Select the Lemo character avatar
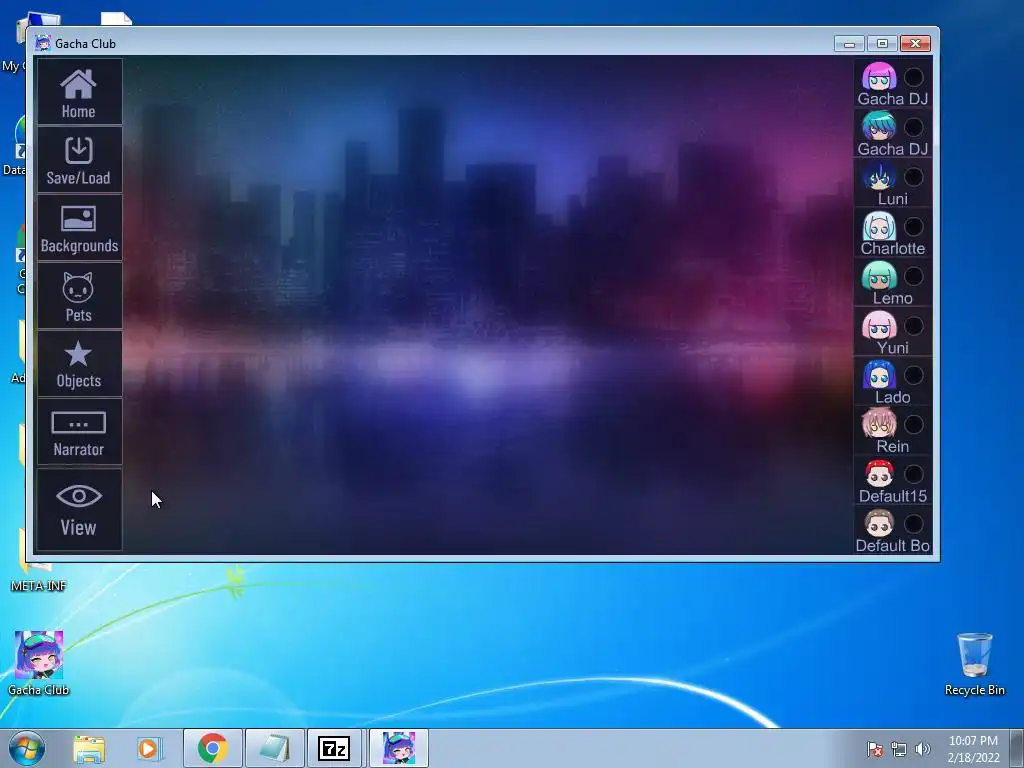Screen dimensions: 1024x768 [879, 275]
